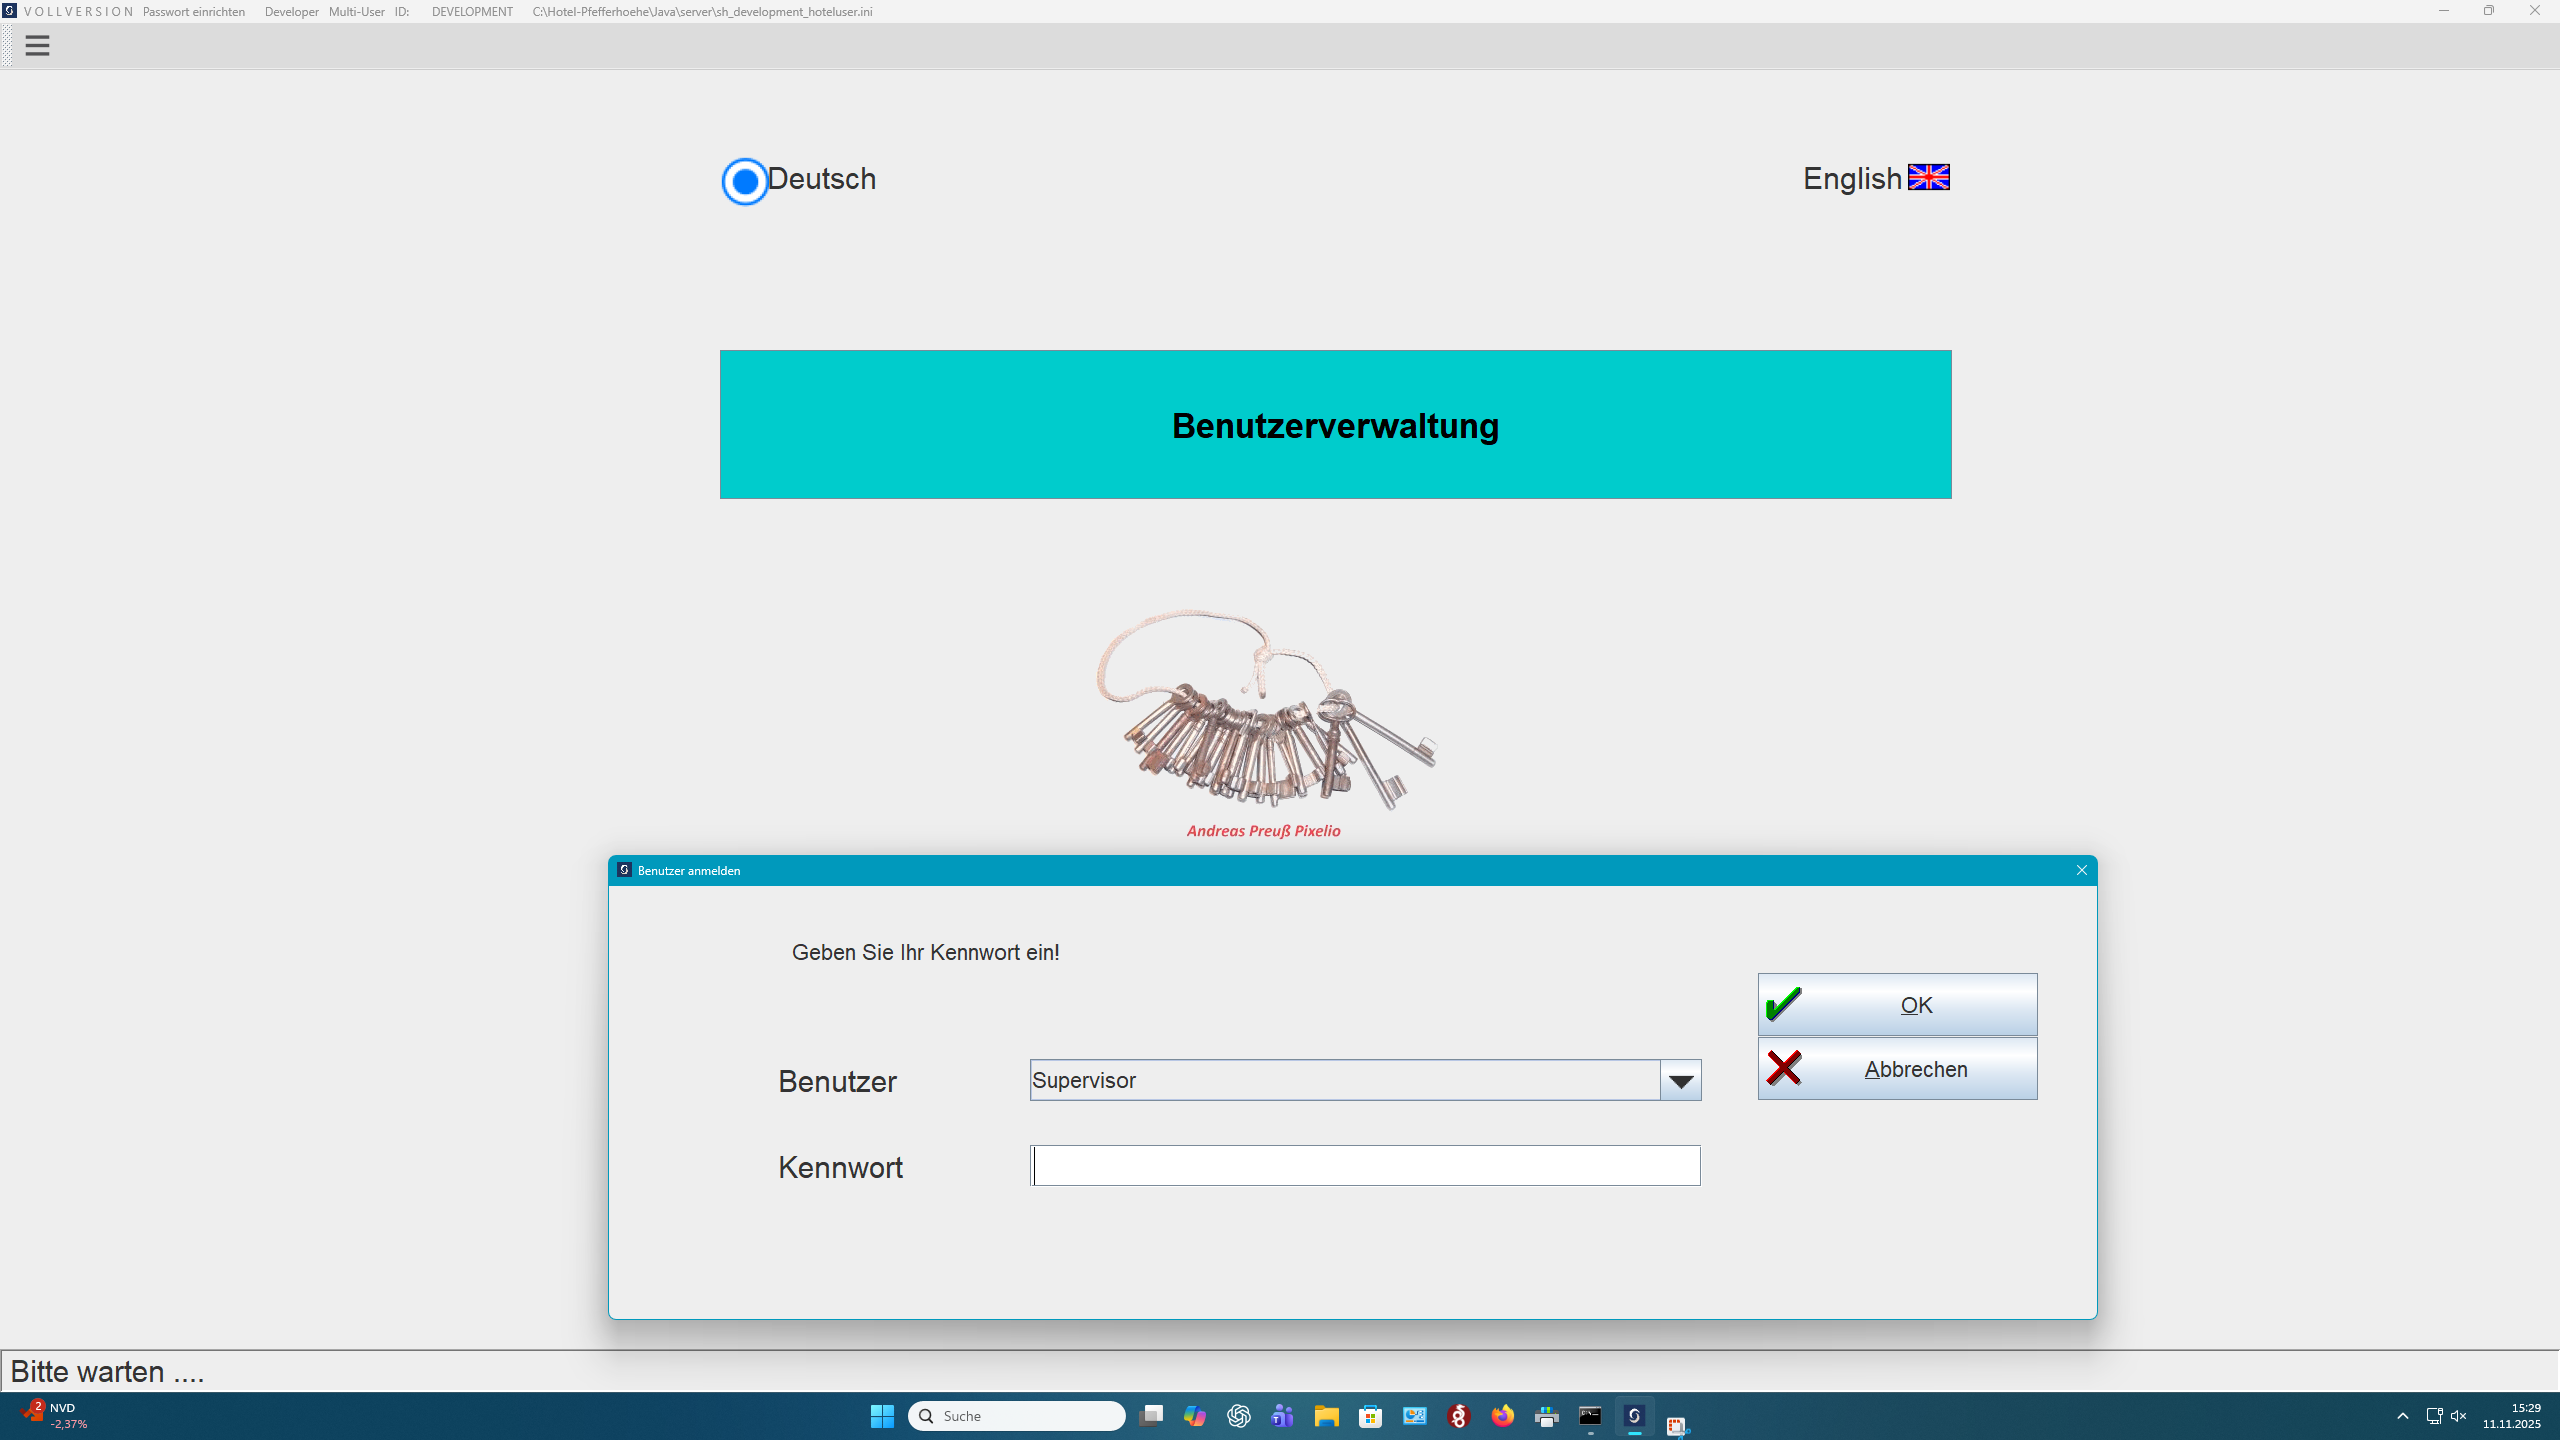Screen dimensions: 2560x1440
Task: Click Passwort einrichten in title bar
Action: pyautogui.click(x=194, y=12)
